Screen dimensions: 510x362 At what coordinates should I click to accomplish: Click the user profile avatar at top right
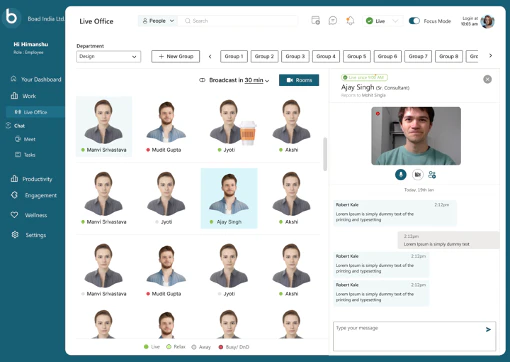click(487, 21)
